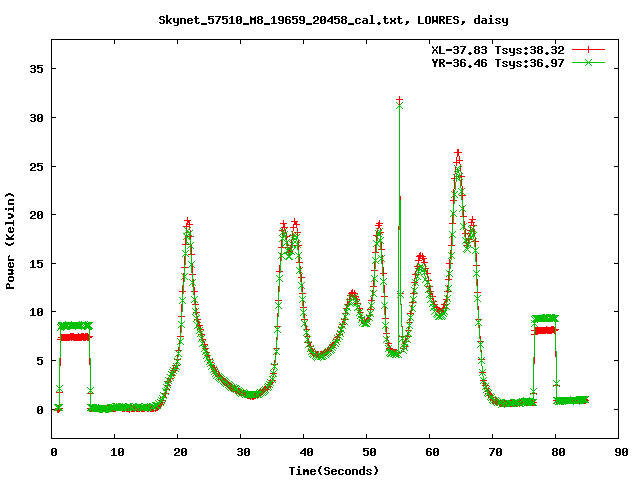The height and width of the screenshot is (480, 640).
Task: Click the x-axis tick label 30
Action: click(x=243, y=452)
